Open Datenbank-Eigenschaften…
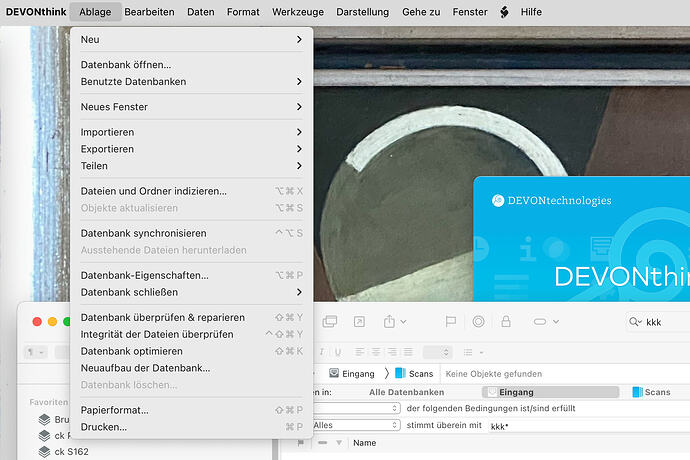690x460 pixels. (191, 276)
